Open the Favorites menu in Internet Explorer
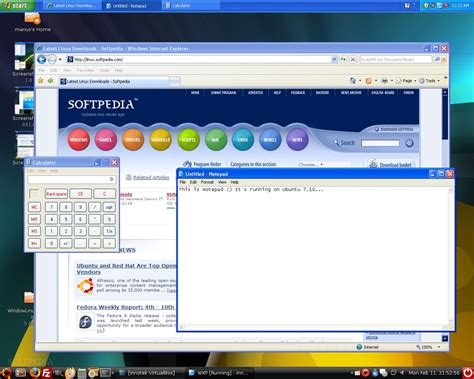Screen dimensions: 474x379 coord(85,70)
